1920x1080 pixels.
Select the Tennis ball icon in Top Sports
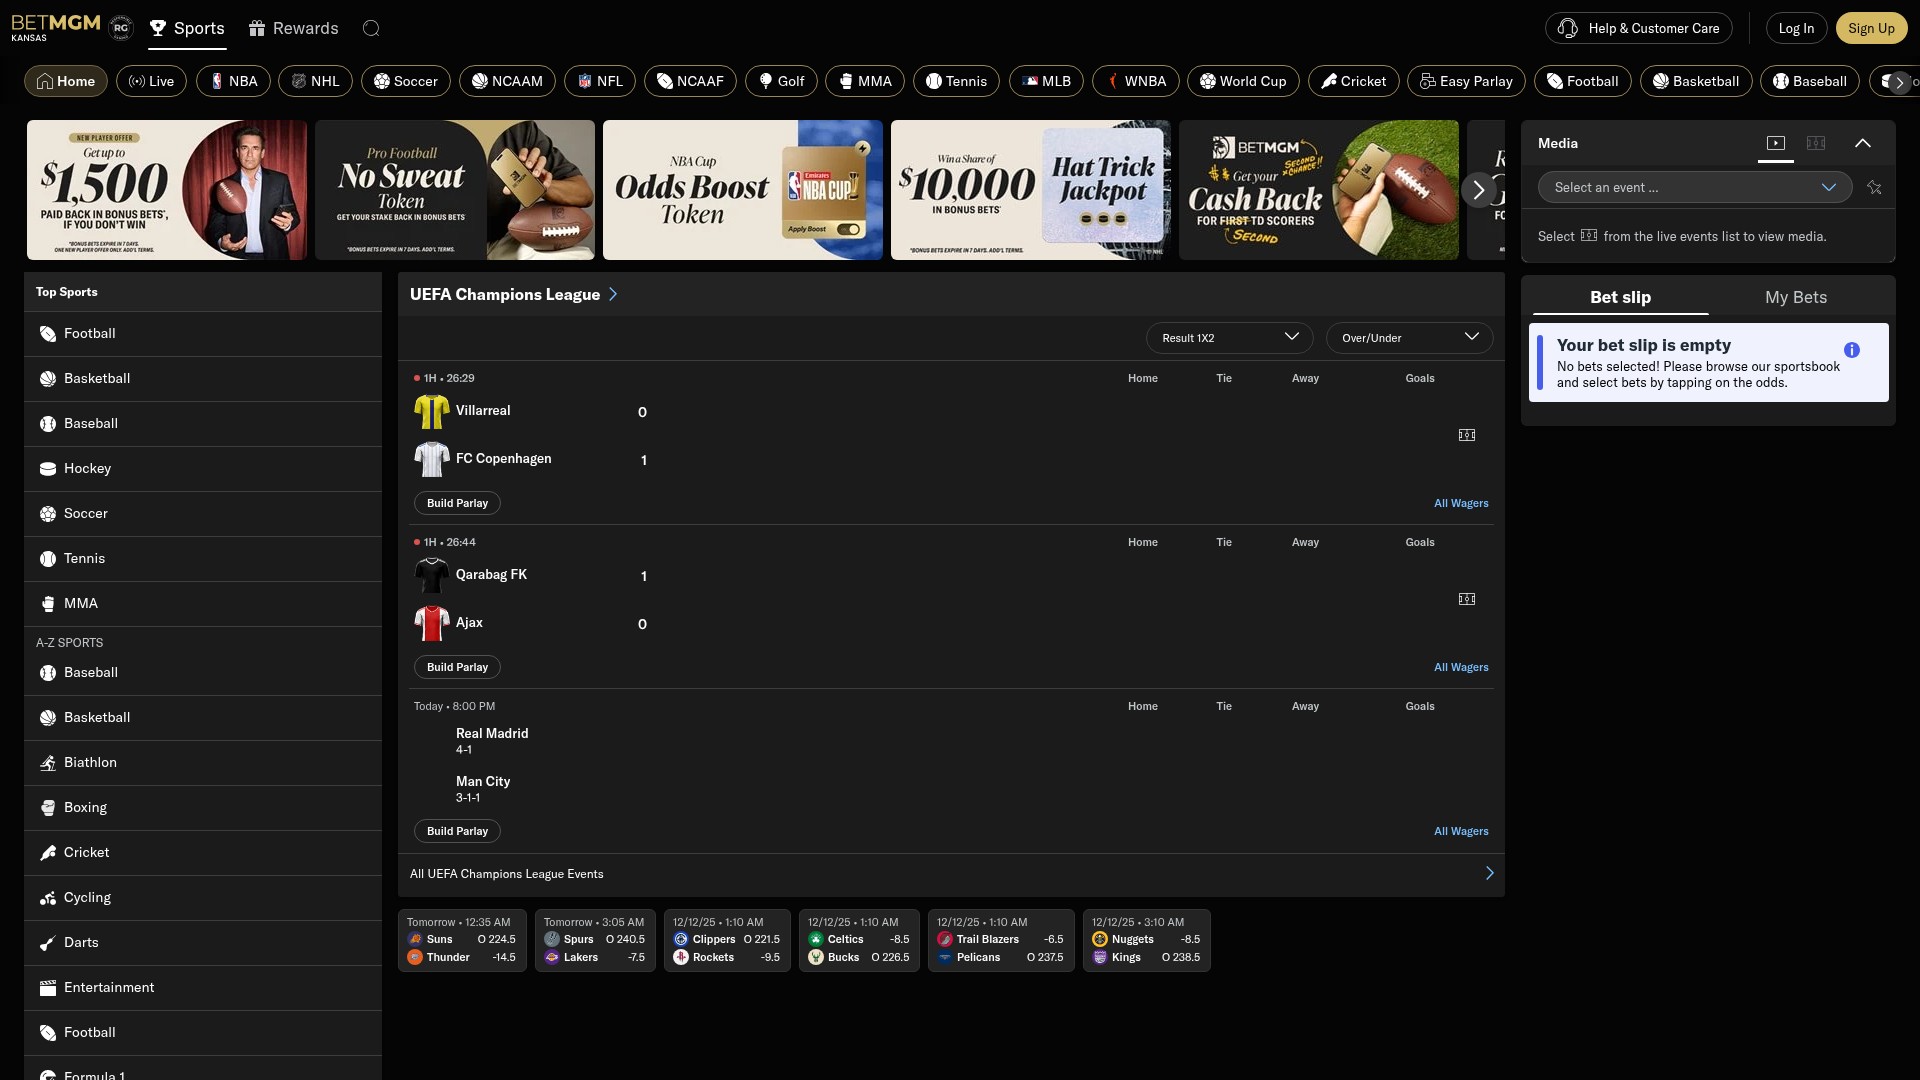coord(47,559)
